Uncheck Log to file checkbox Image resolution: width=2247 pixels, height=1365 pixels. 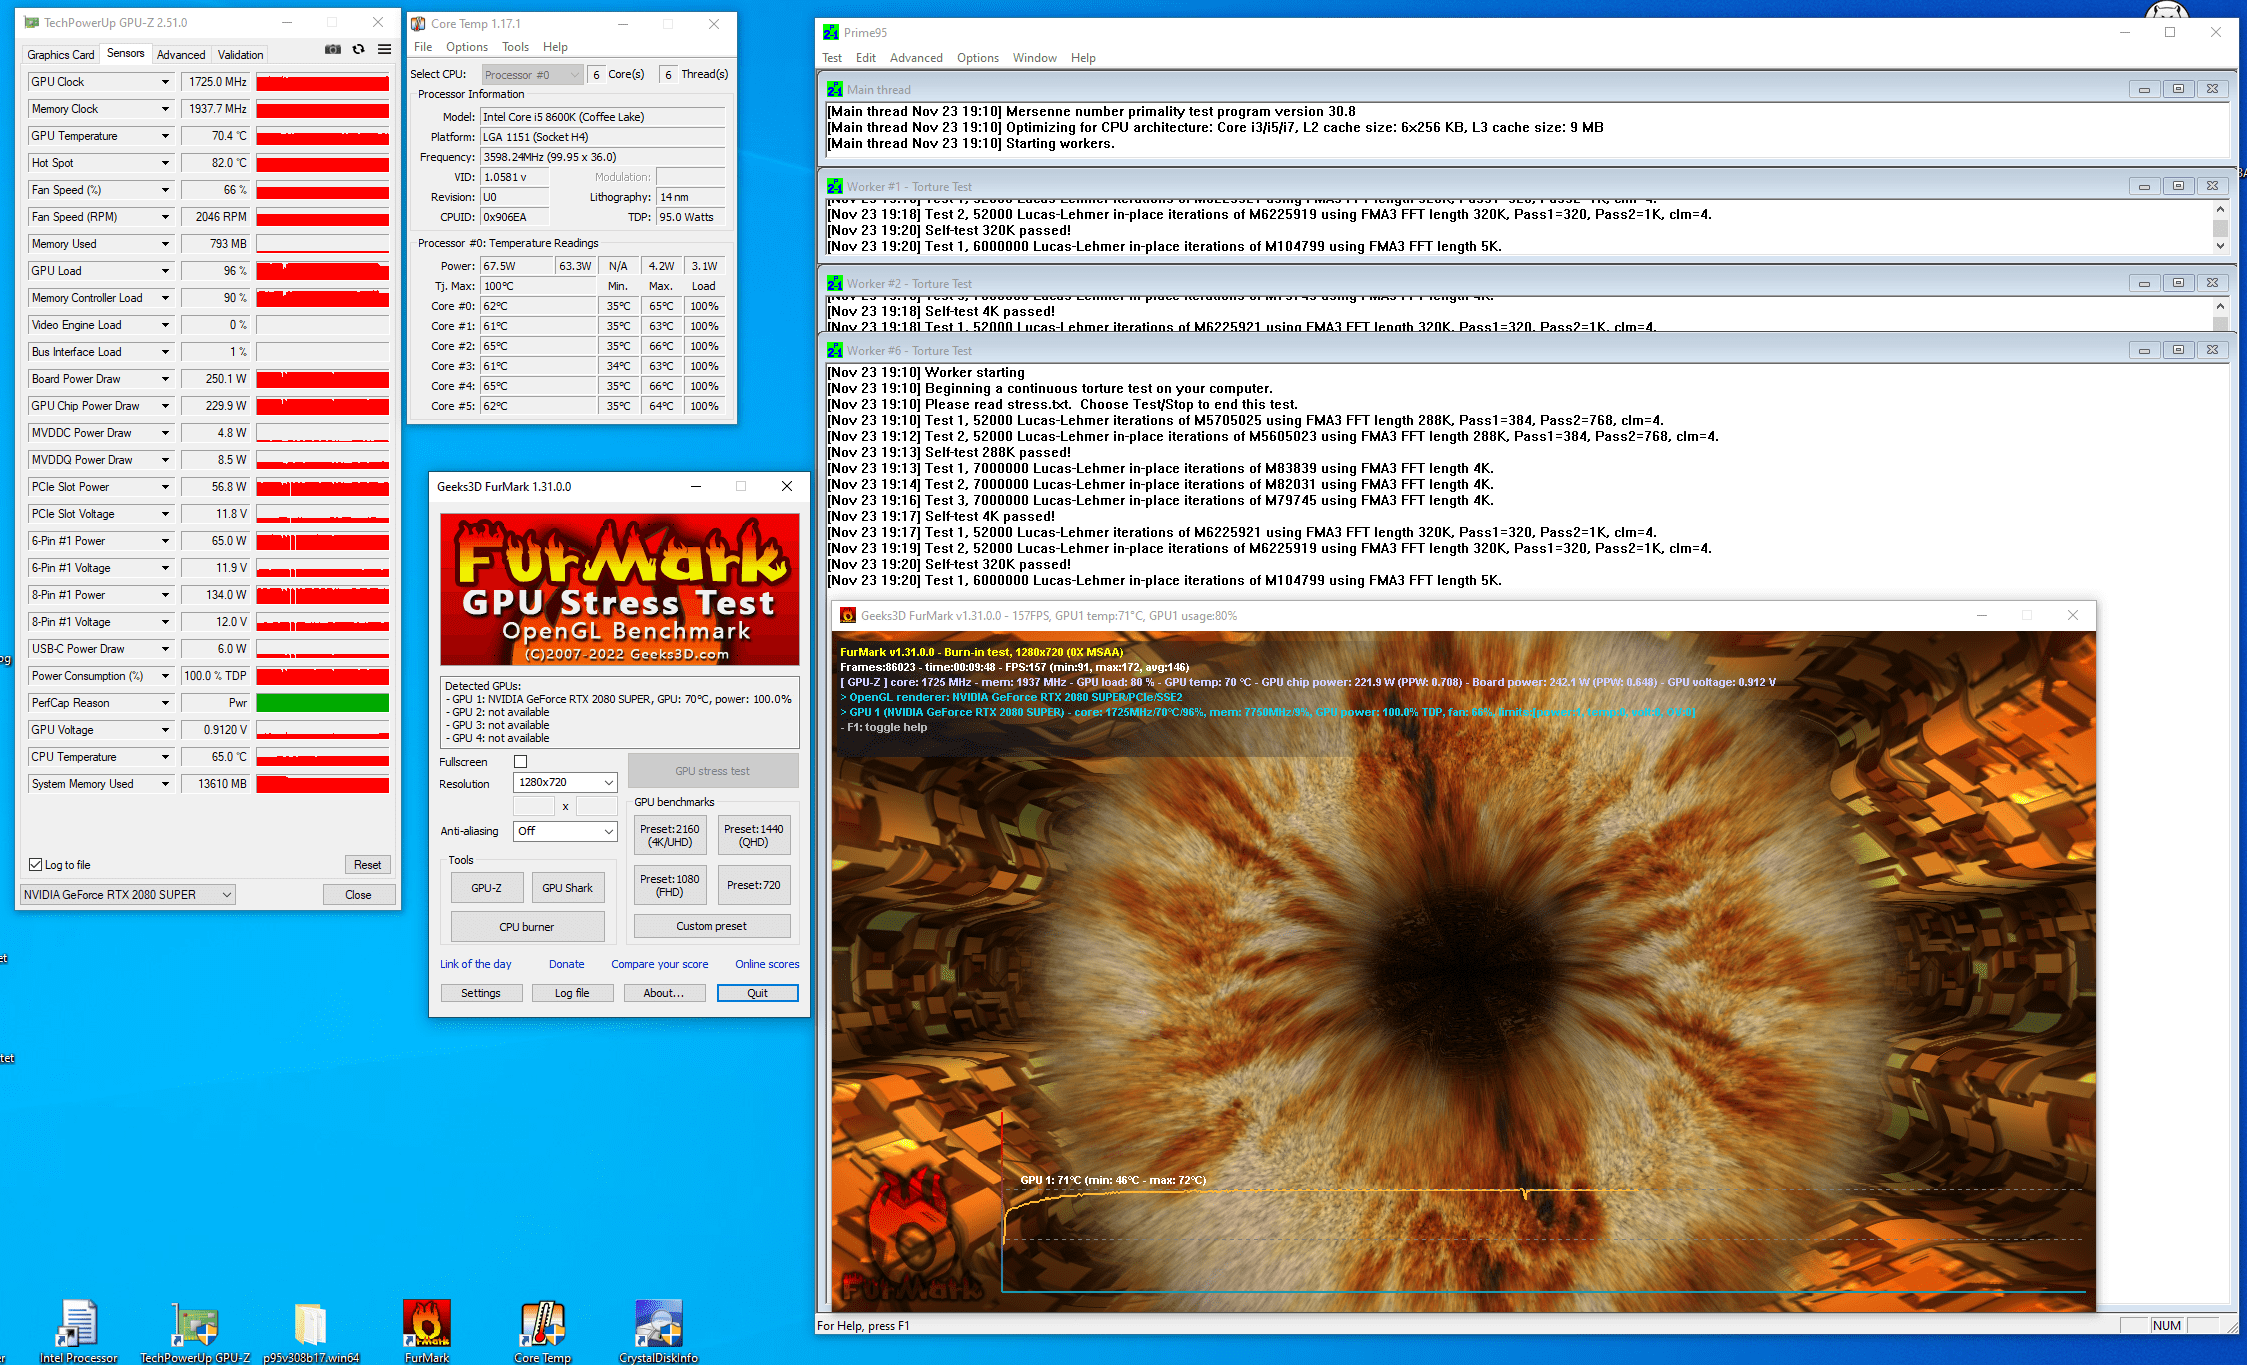(36, 865)
